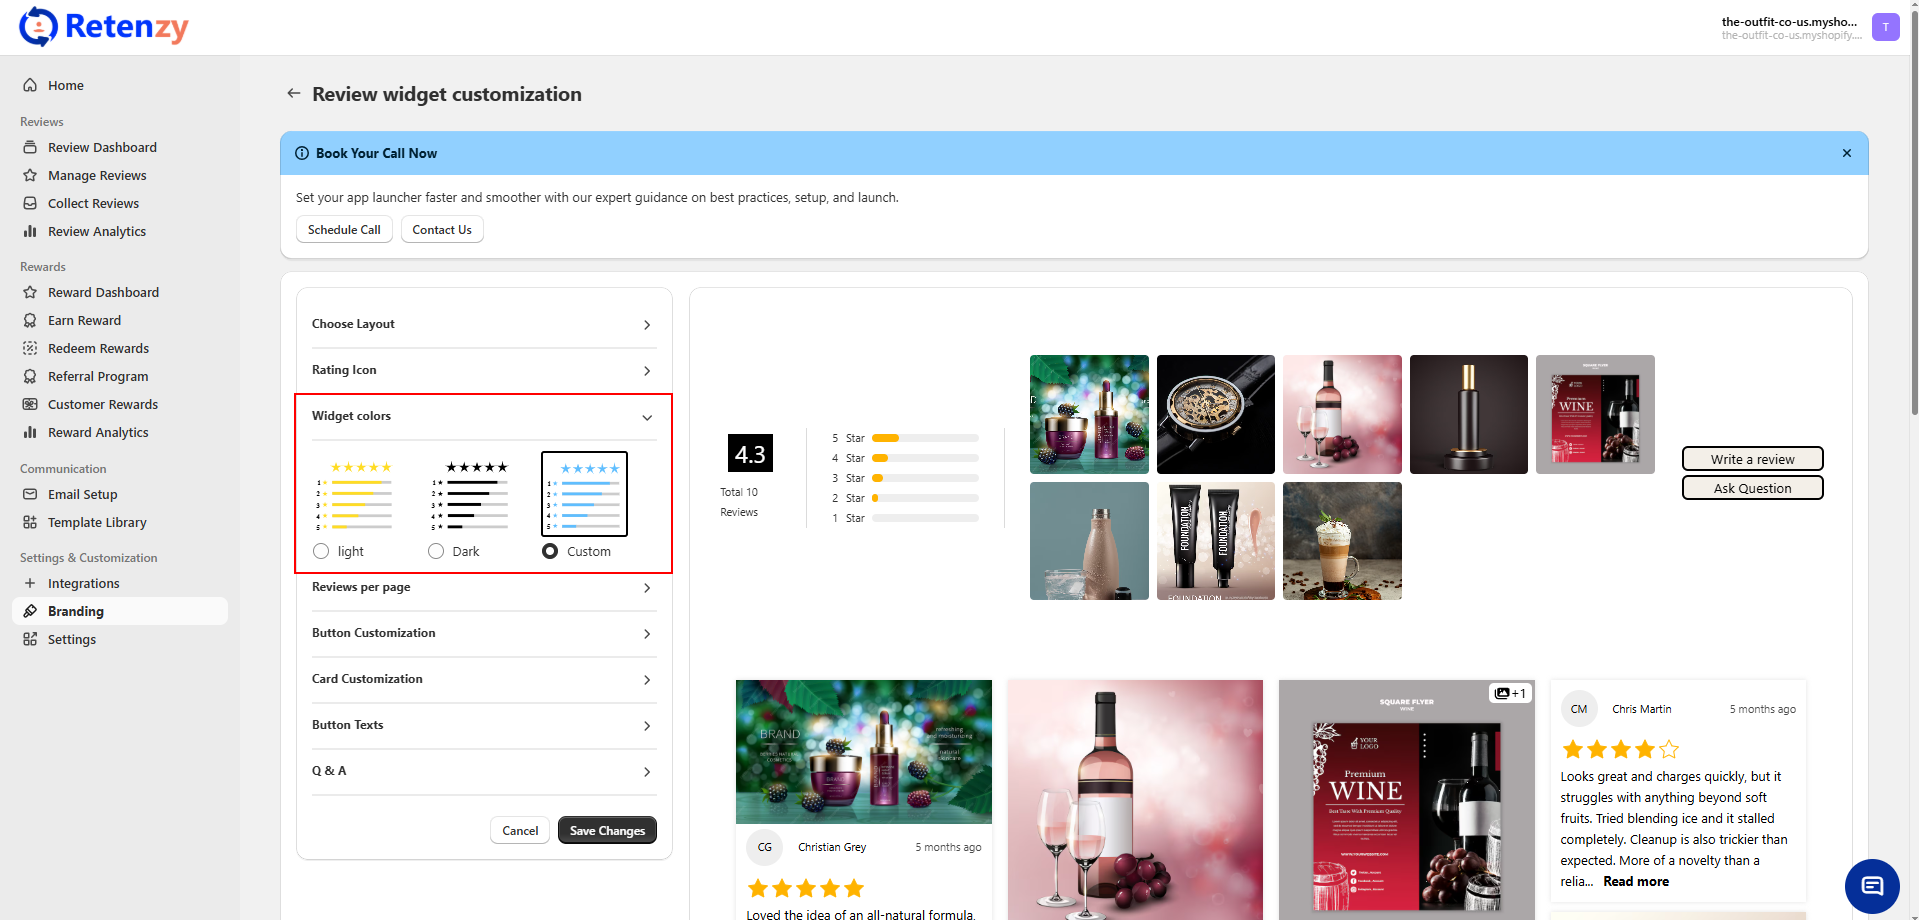Screen dimensions: 1919x920
Task: Click the Save Changes button
Action: (607, 830)
